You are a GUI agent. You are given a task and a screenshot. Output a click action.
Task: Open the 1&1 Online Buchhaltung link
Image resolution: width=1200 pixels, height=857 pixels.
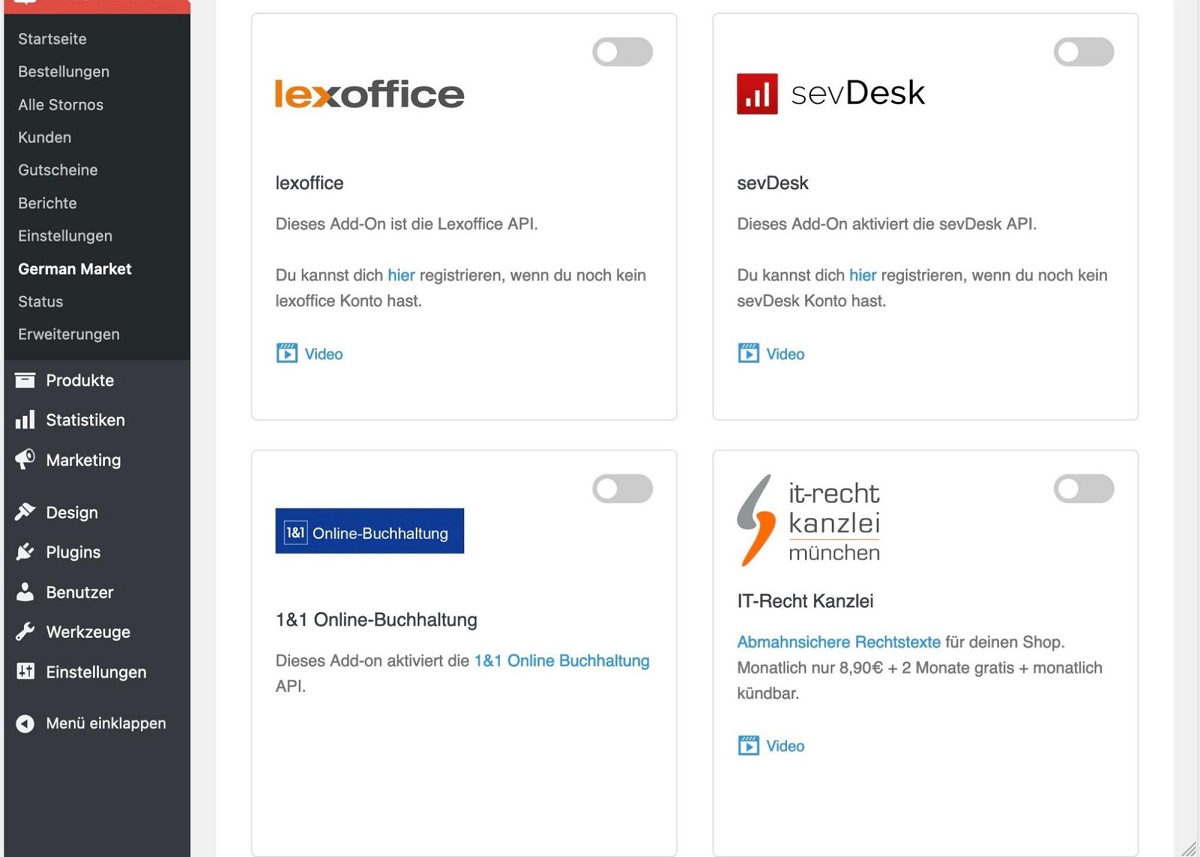coord(562,661)
